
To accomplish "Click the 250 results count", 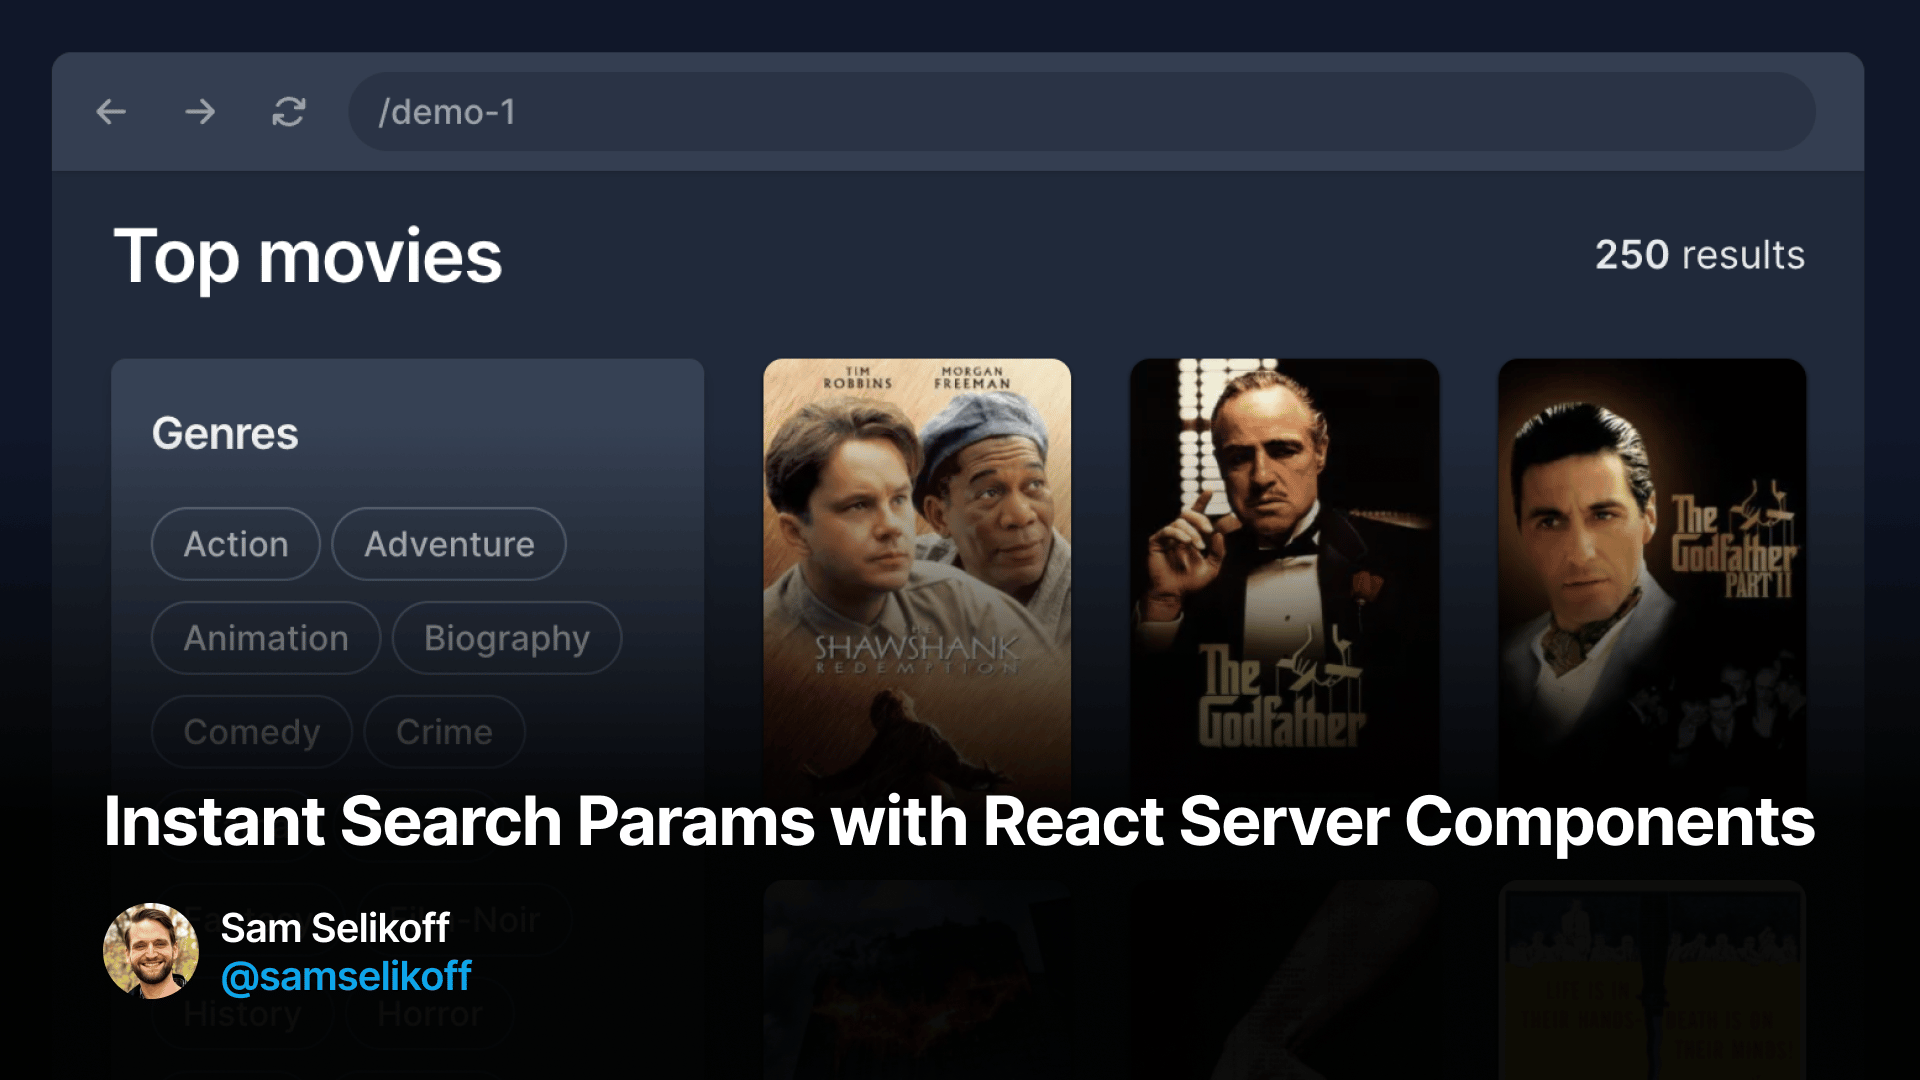I will coord(1700,255).
